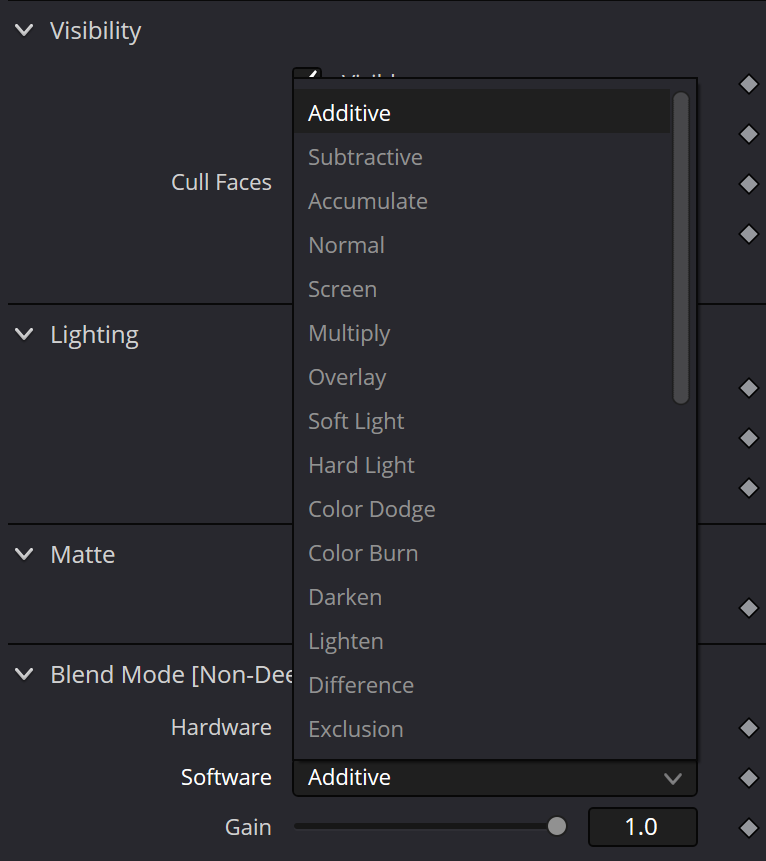Toggle keyframe diamond for Cull Faces

coord(748,183)
